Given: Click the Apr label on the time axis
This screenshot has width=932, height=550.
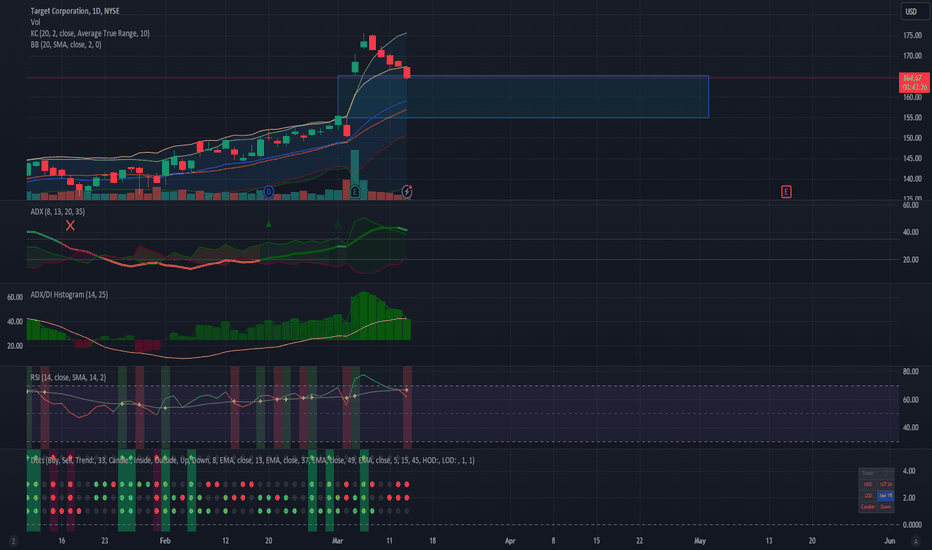Looking at the screenshot, I should pos(510,541).
